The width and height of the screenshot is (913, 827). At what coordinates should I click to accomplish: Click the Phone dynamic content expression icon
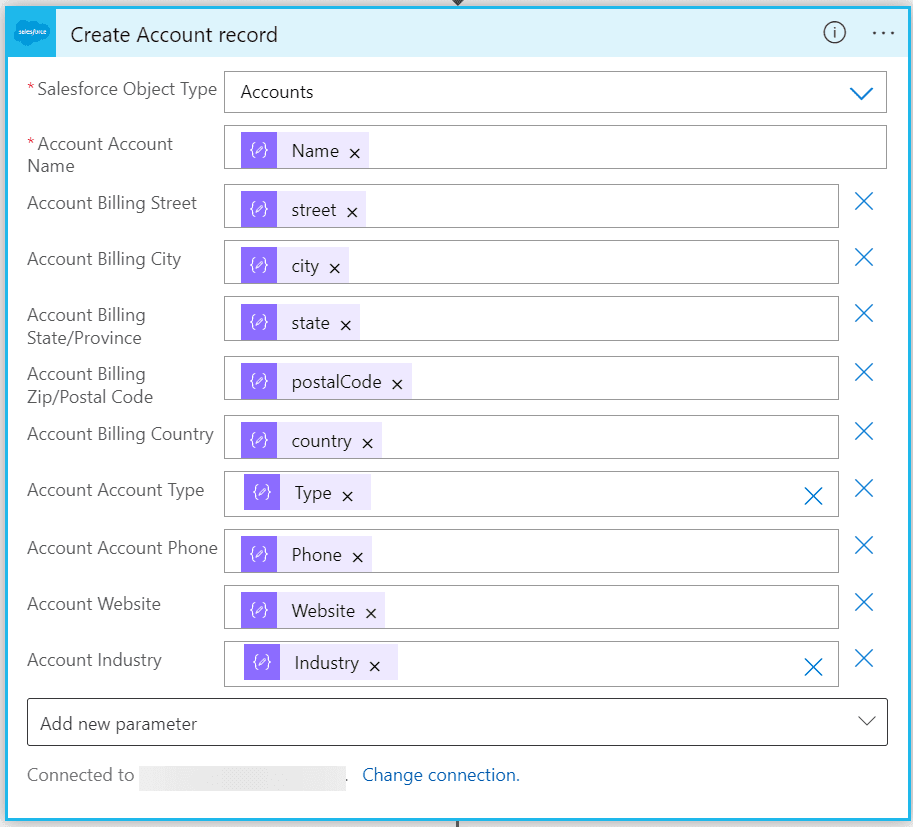[x=259, y=554]
